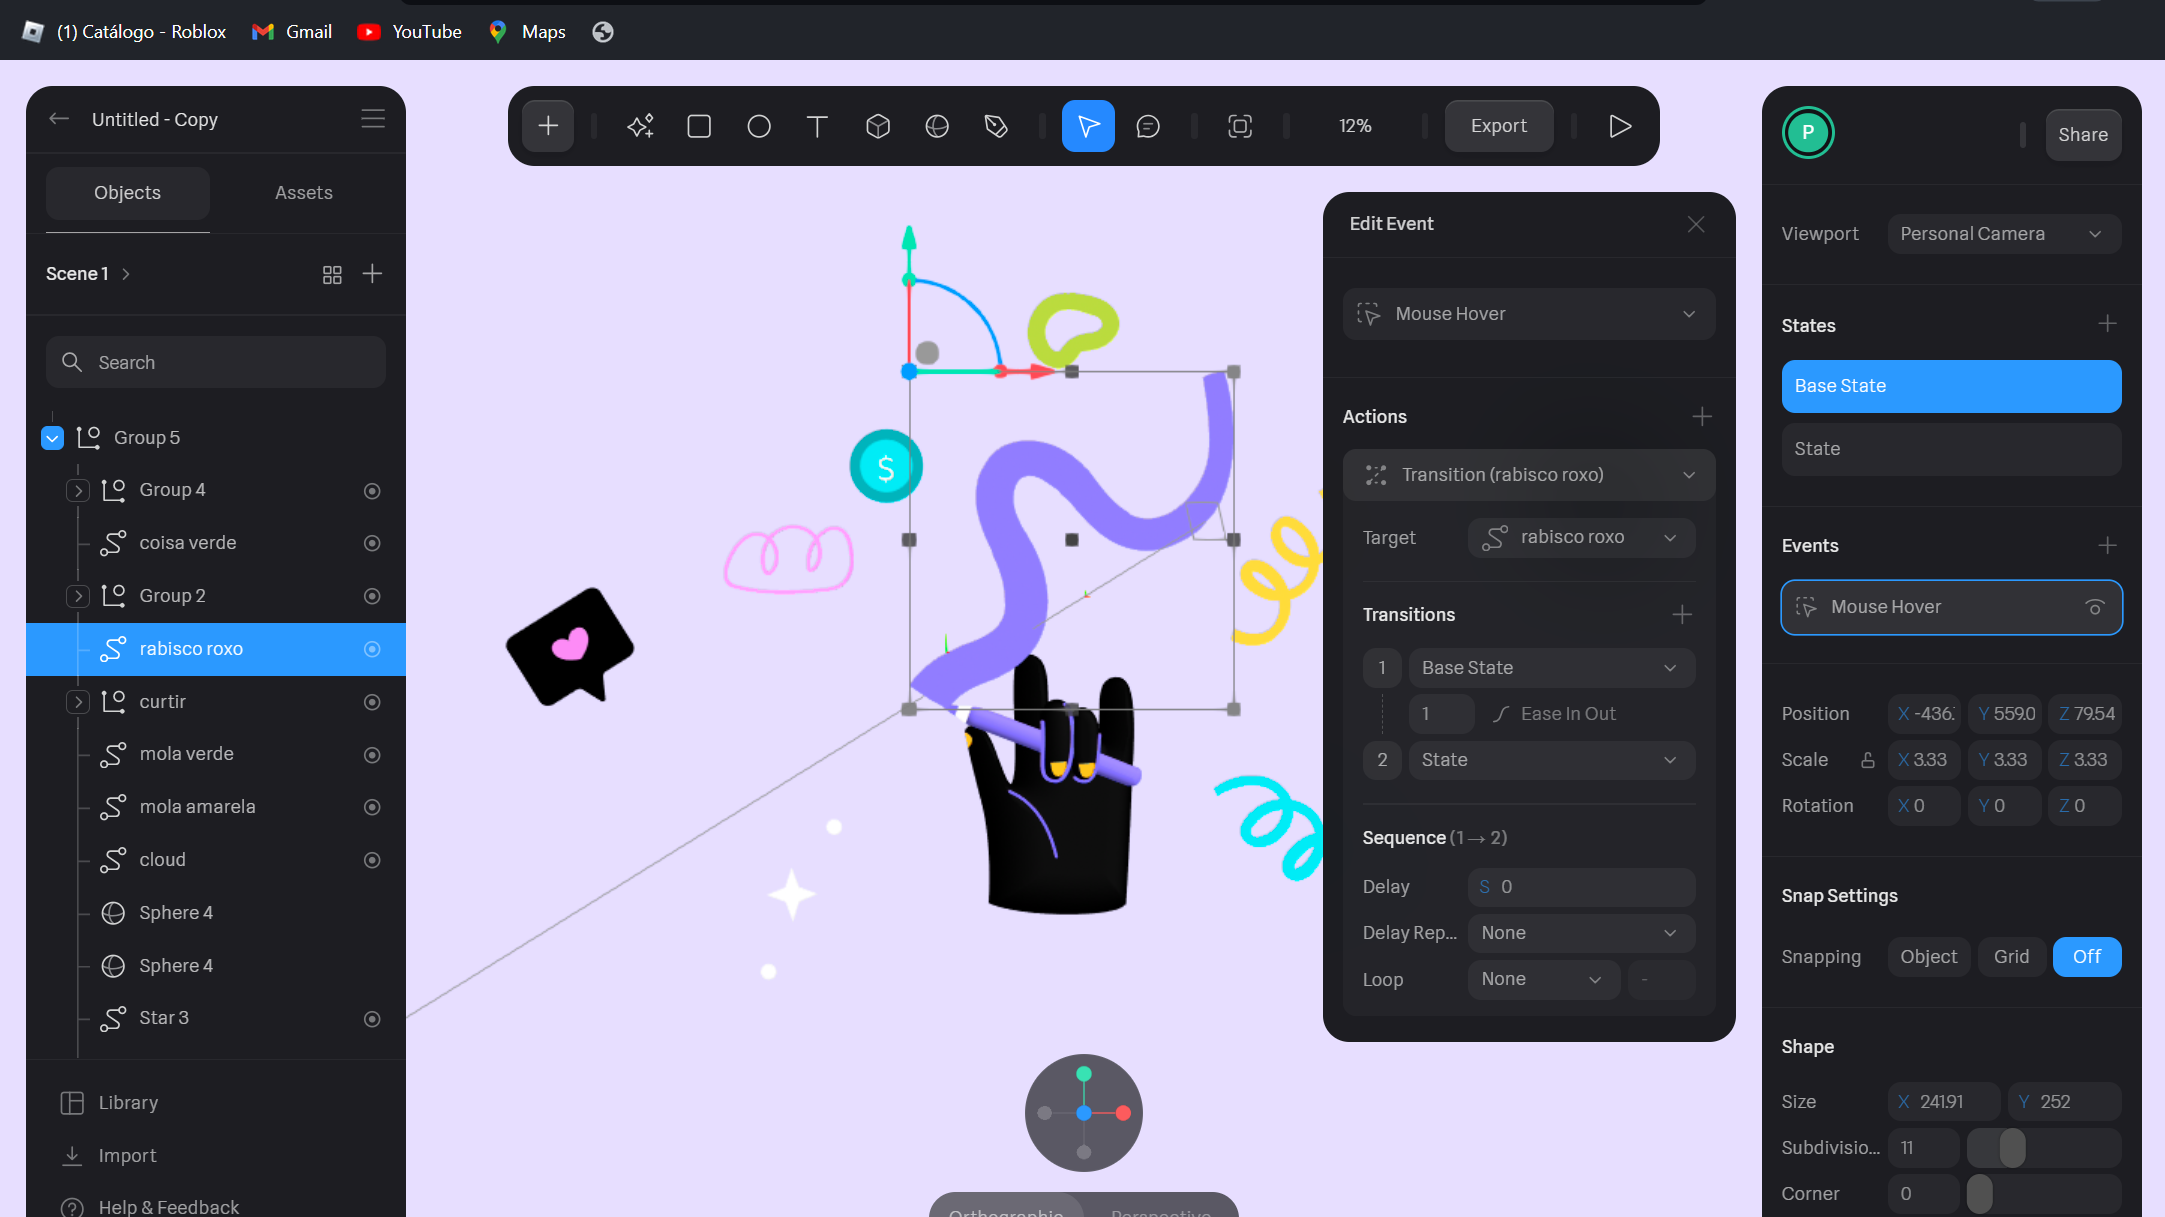Switch to the Objects tab
Viewport: 2165px width, 1217px height.
click(x=128, y=193)
